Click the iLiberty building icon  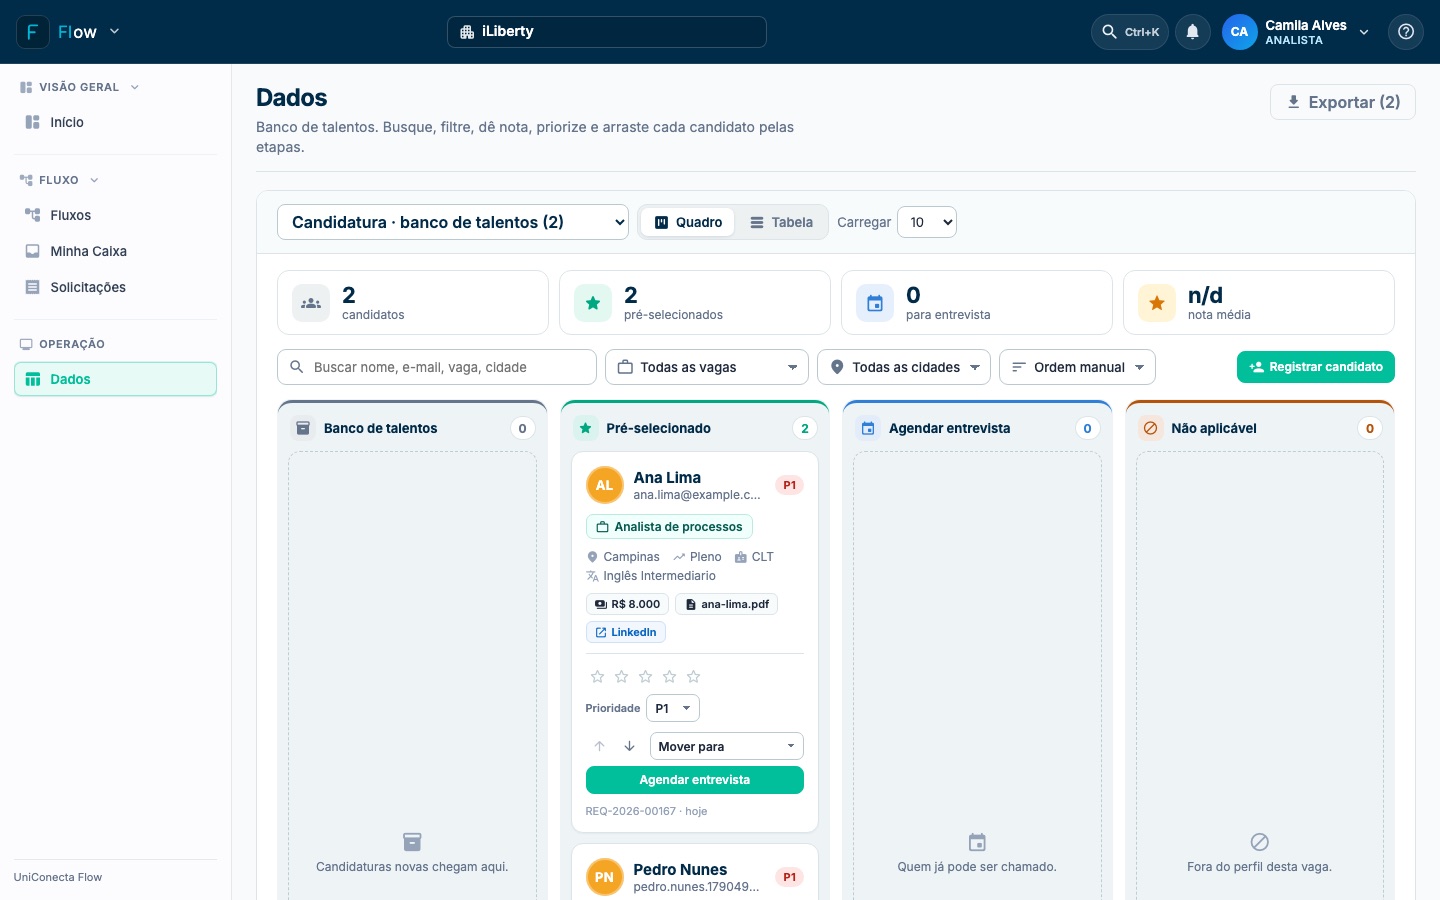(467, 32)
